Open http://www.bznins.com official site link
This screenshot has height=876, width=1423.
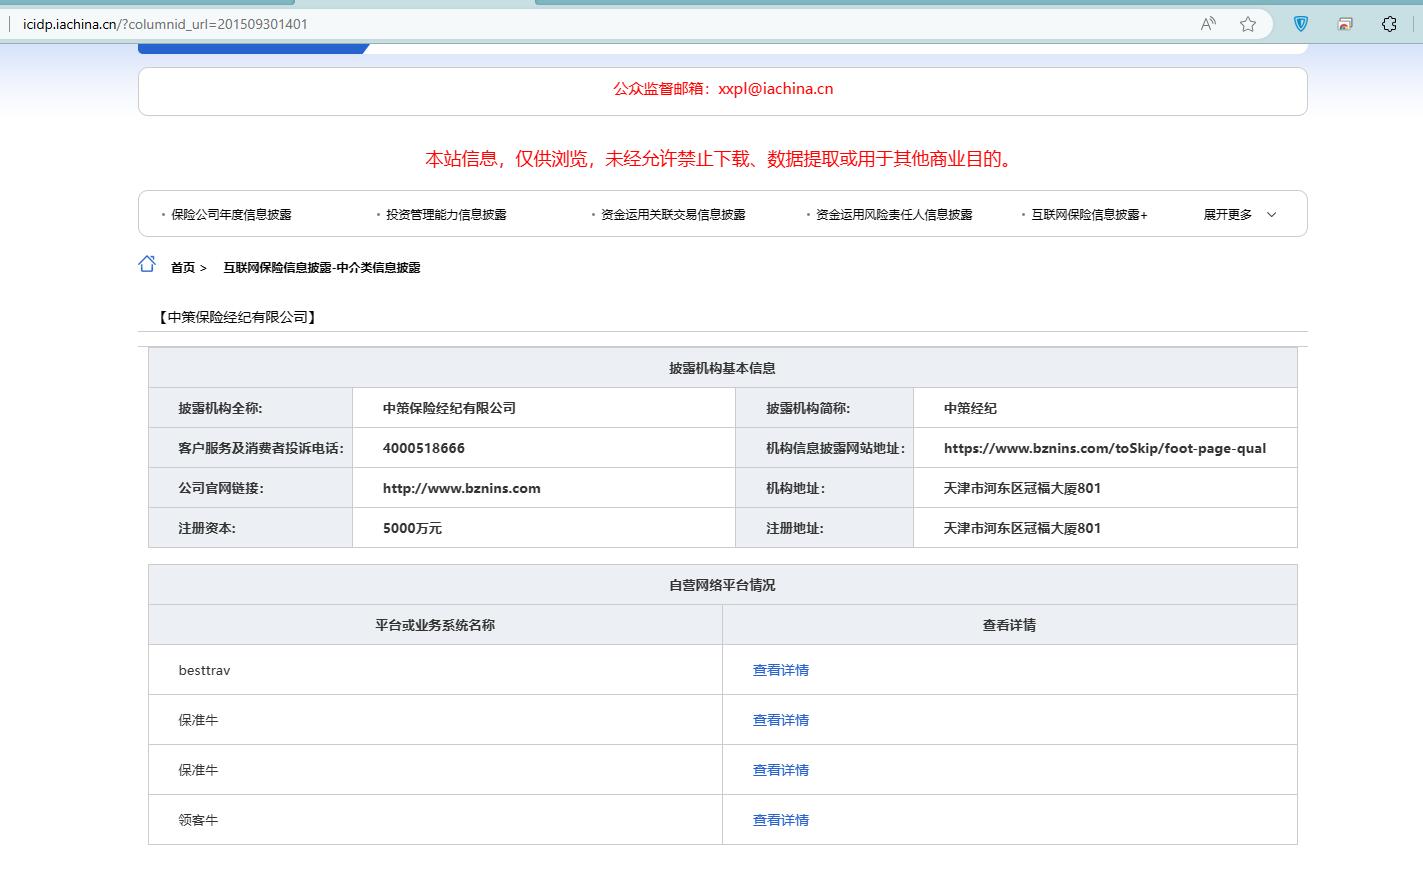(x=462, y=488)
